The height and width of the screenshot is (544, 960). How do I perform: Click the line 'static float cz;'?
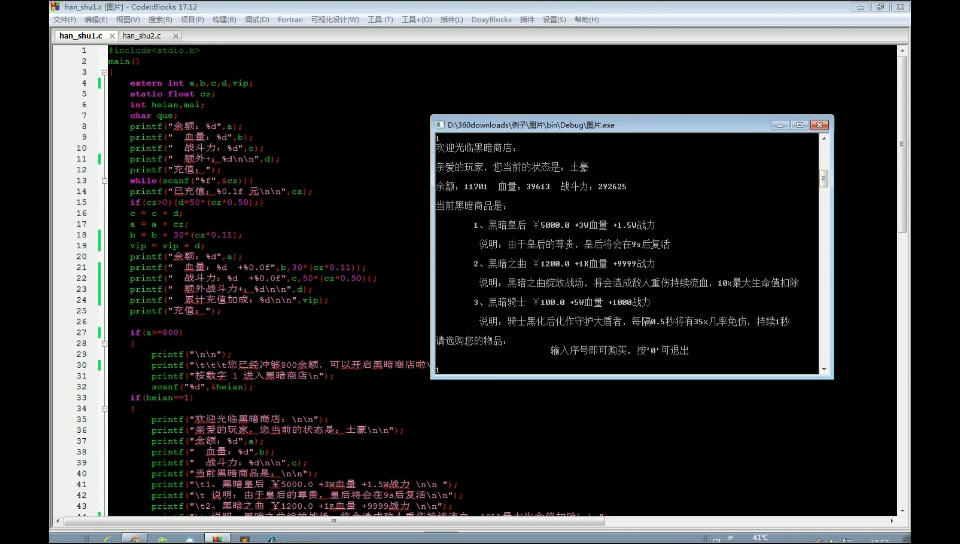click(x=172, y=94)
